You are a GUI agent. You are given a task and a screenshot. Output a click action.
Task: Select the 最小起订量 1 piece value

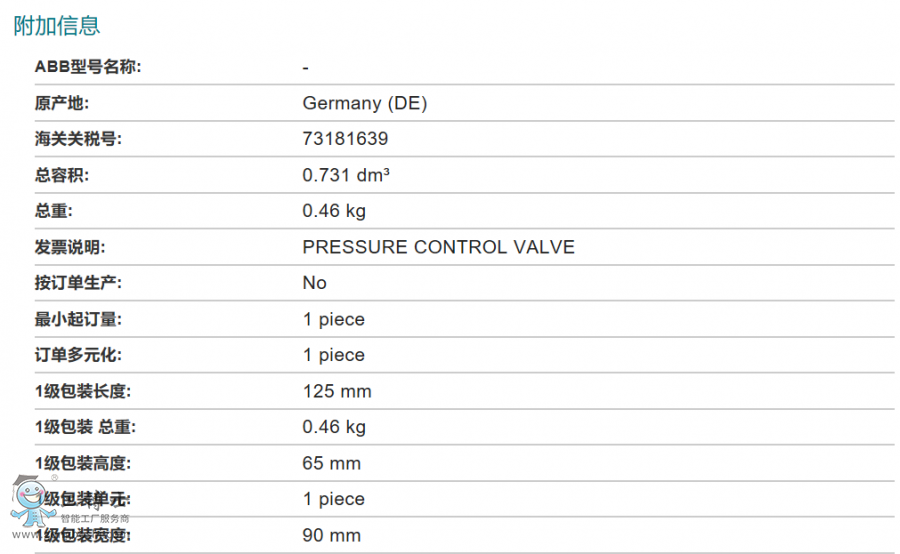(333, 319)
